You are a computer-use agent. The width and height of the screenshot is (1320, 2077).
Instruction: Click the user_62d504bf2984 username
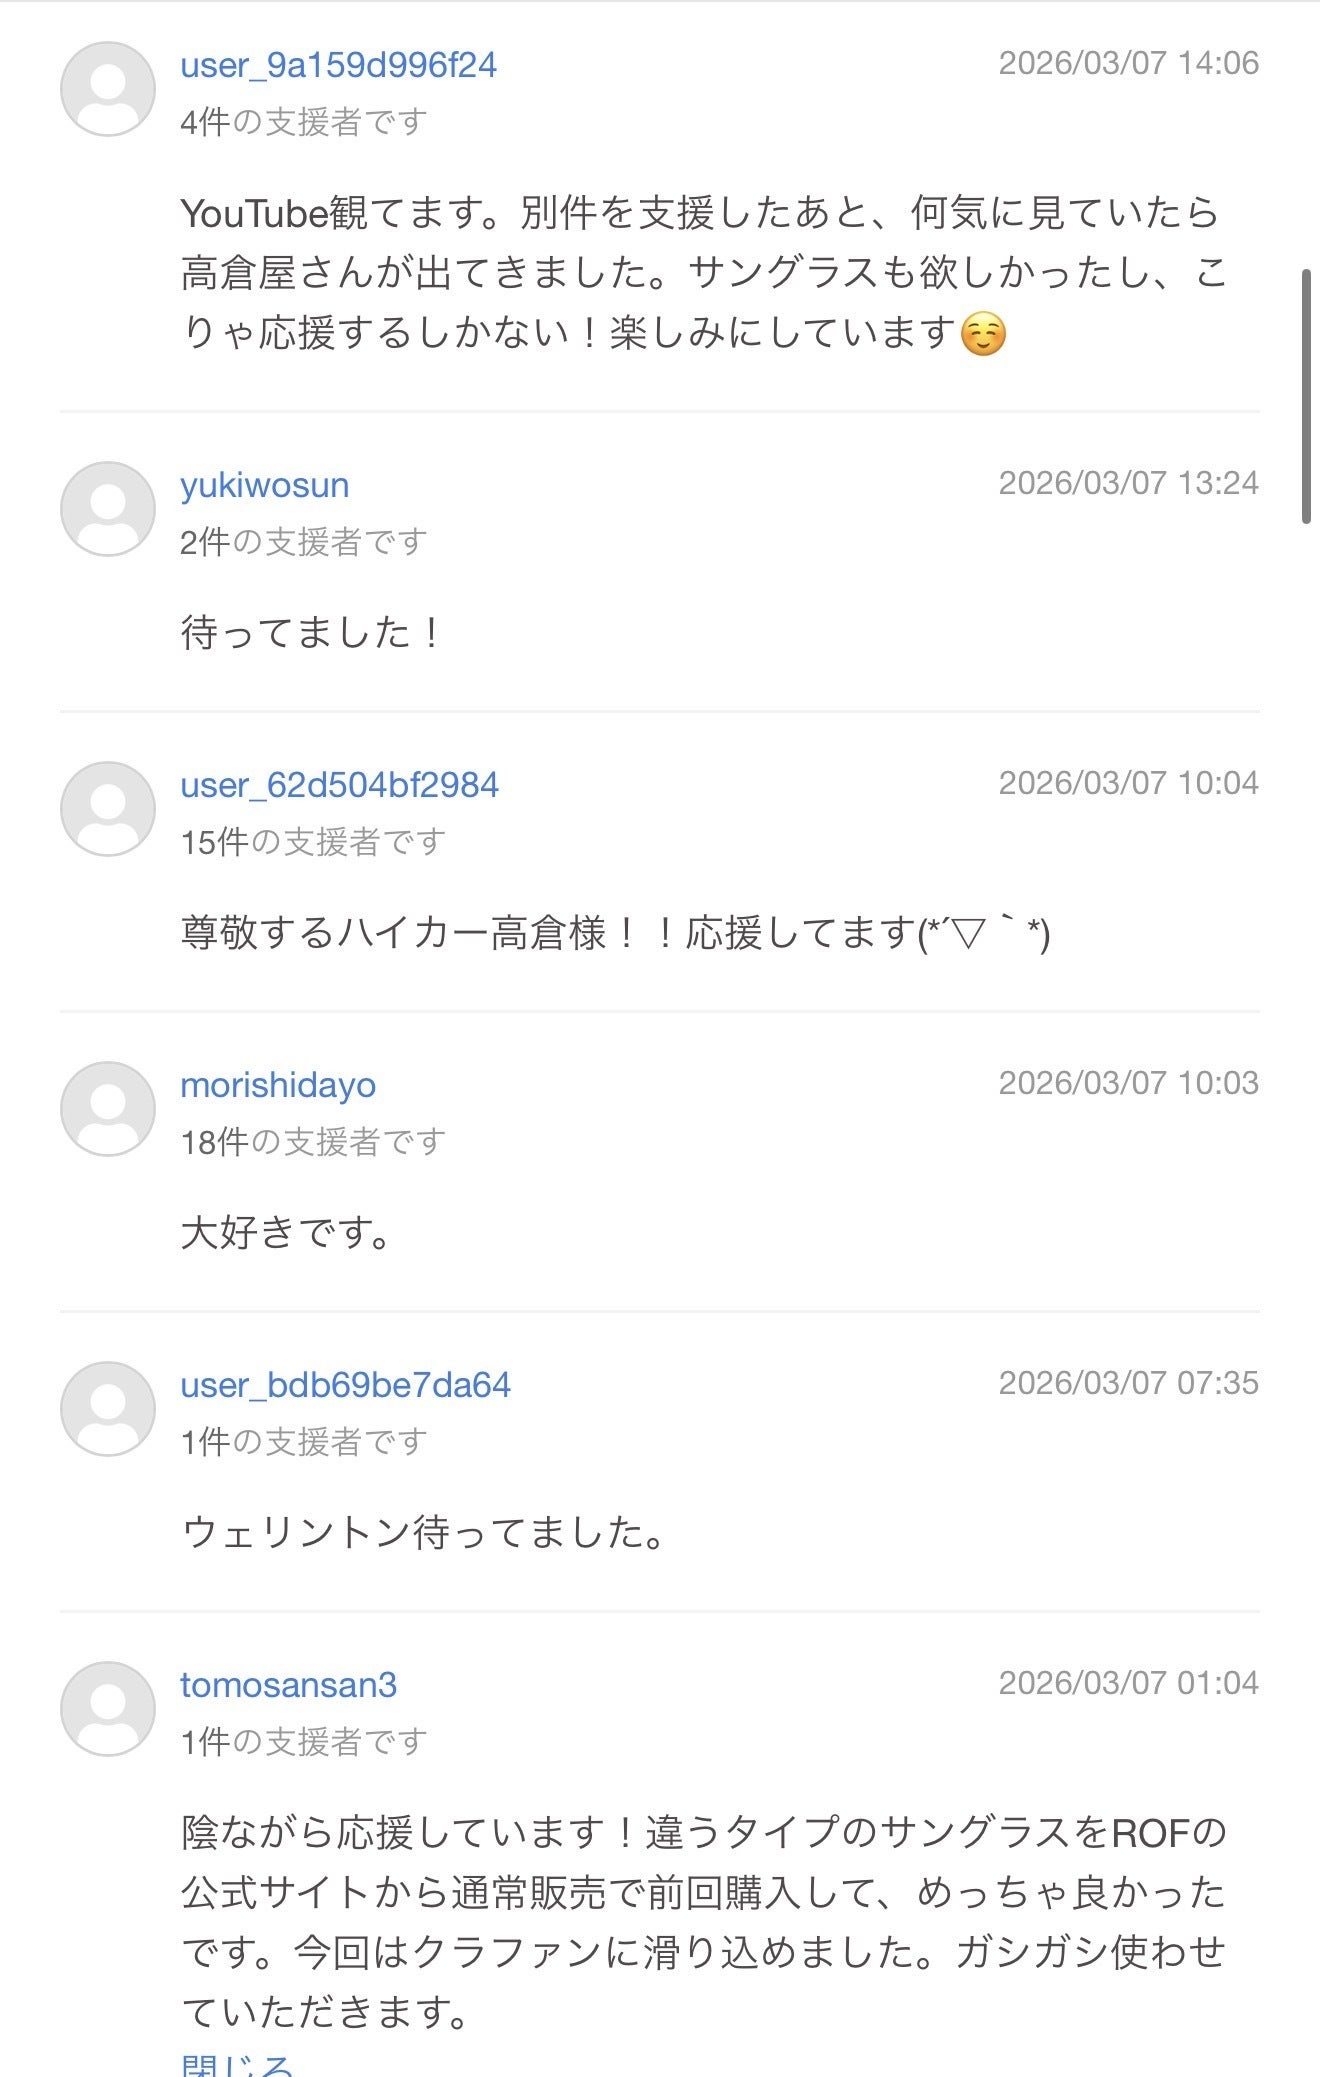339,785
